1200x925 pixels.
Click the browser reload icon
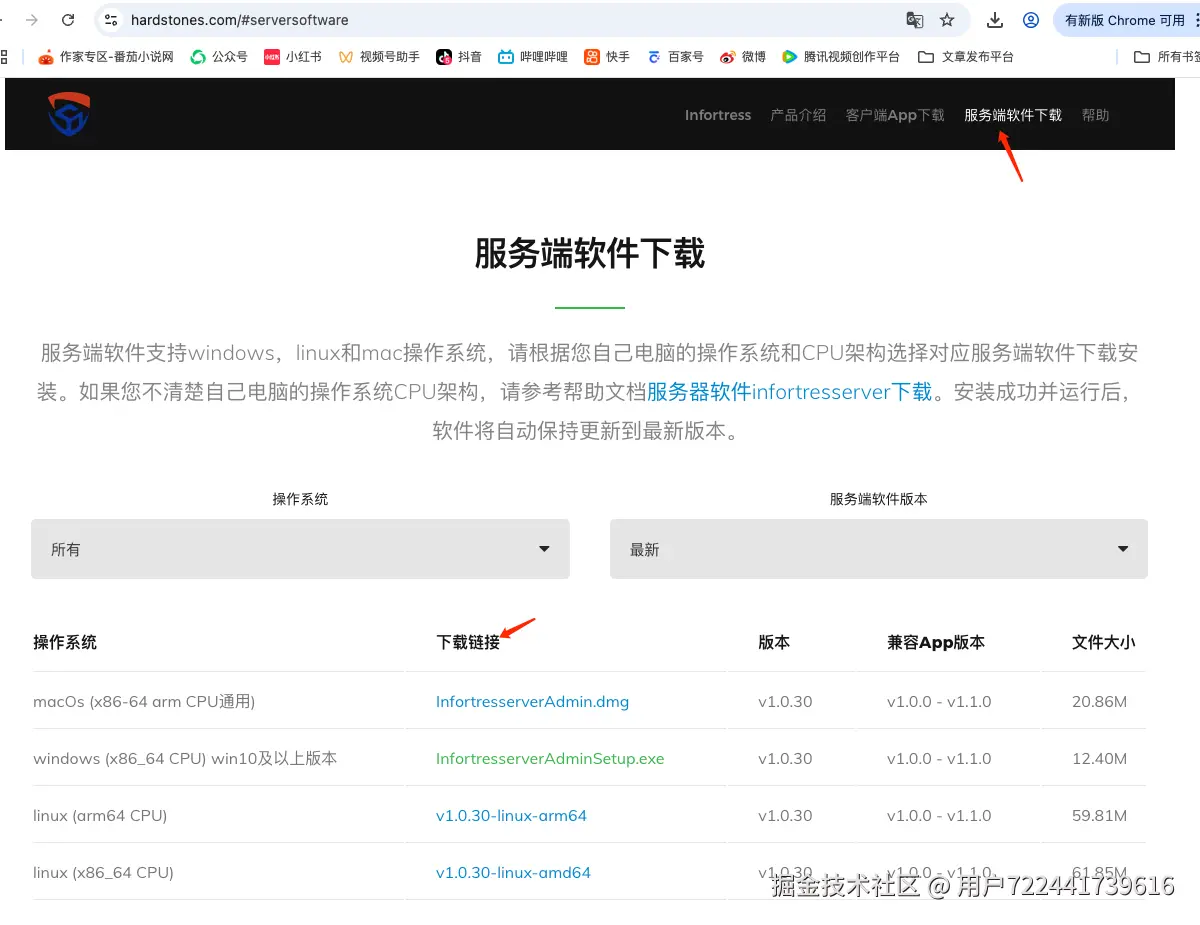pyautogui.click(x=68, y=20)
